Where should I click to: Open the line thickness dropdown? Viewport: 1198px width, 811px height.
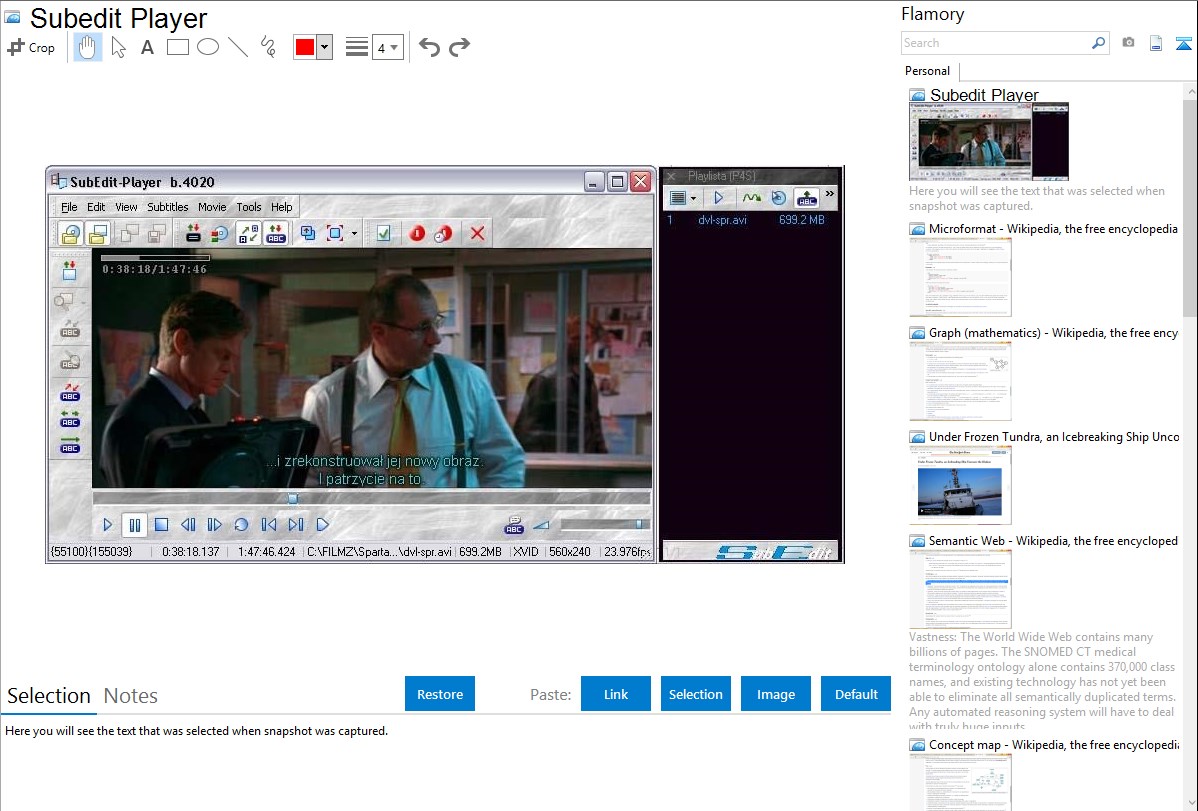tap(388, 47)
